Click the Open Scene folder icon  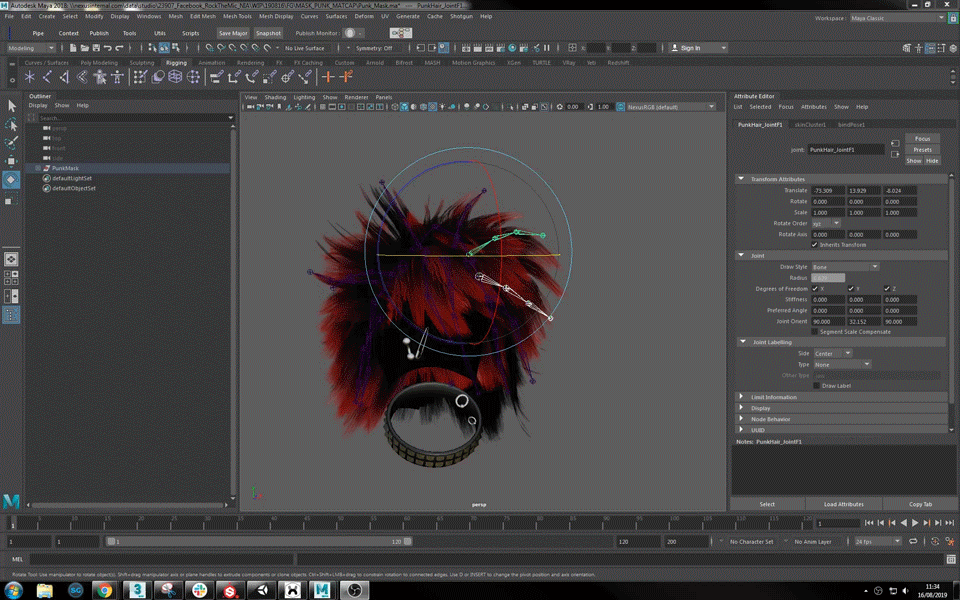(84, 48)
